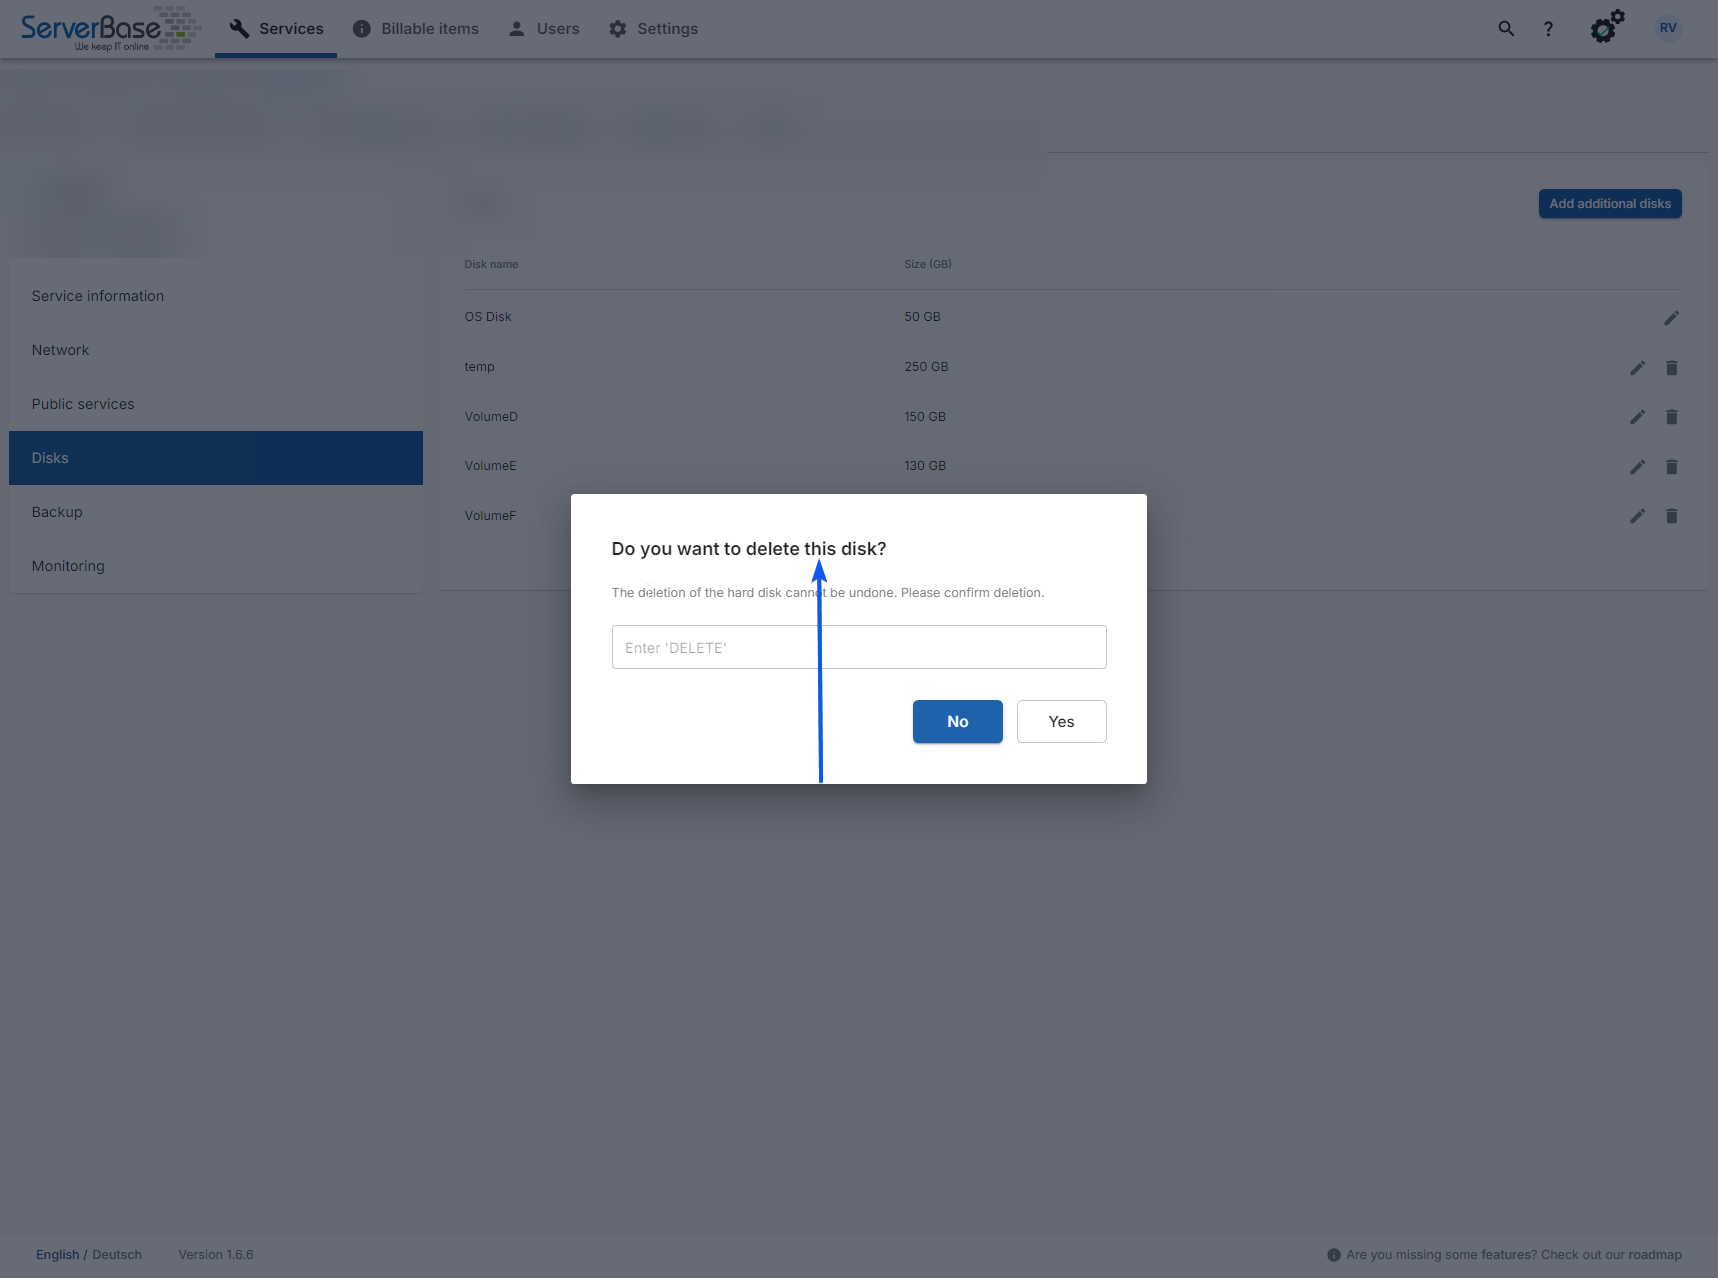Viewport: 1718px width, 1278px height.
Task: Open Monitoring in the side menu
Action: pos(68,566)
